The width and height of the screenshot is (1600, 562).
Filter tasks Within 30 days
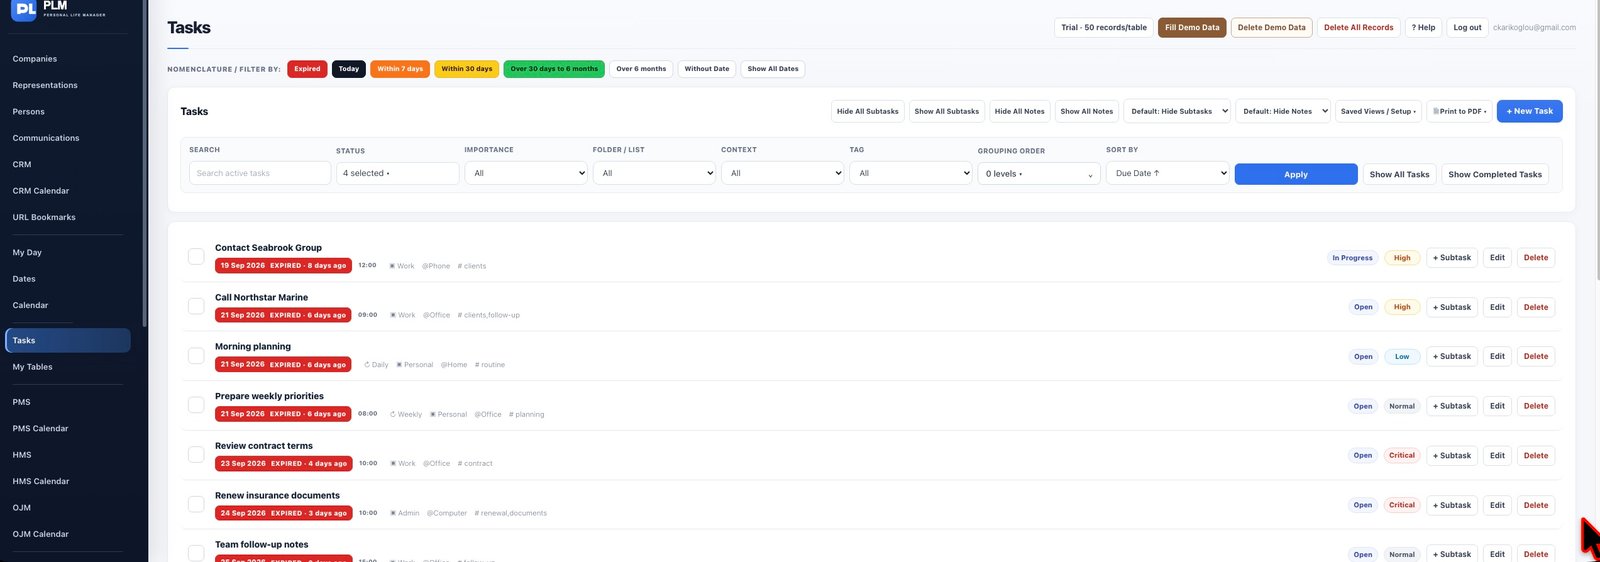pos(467,69)
